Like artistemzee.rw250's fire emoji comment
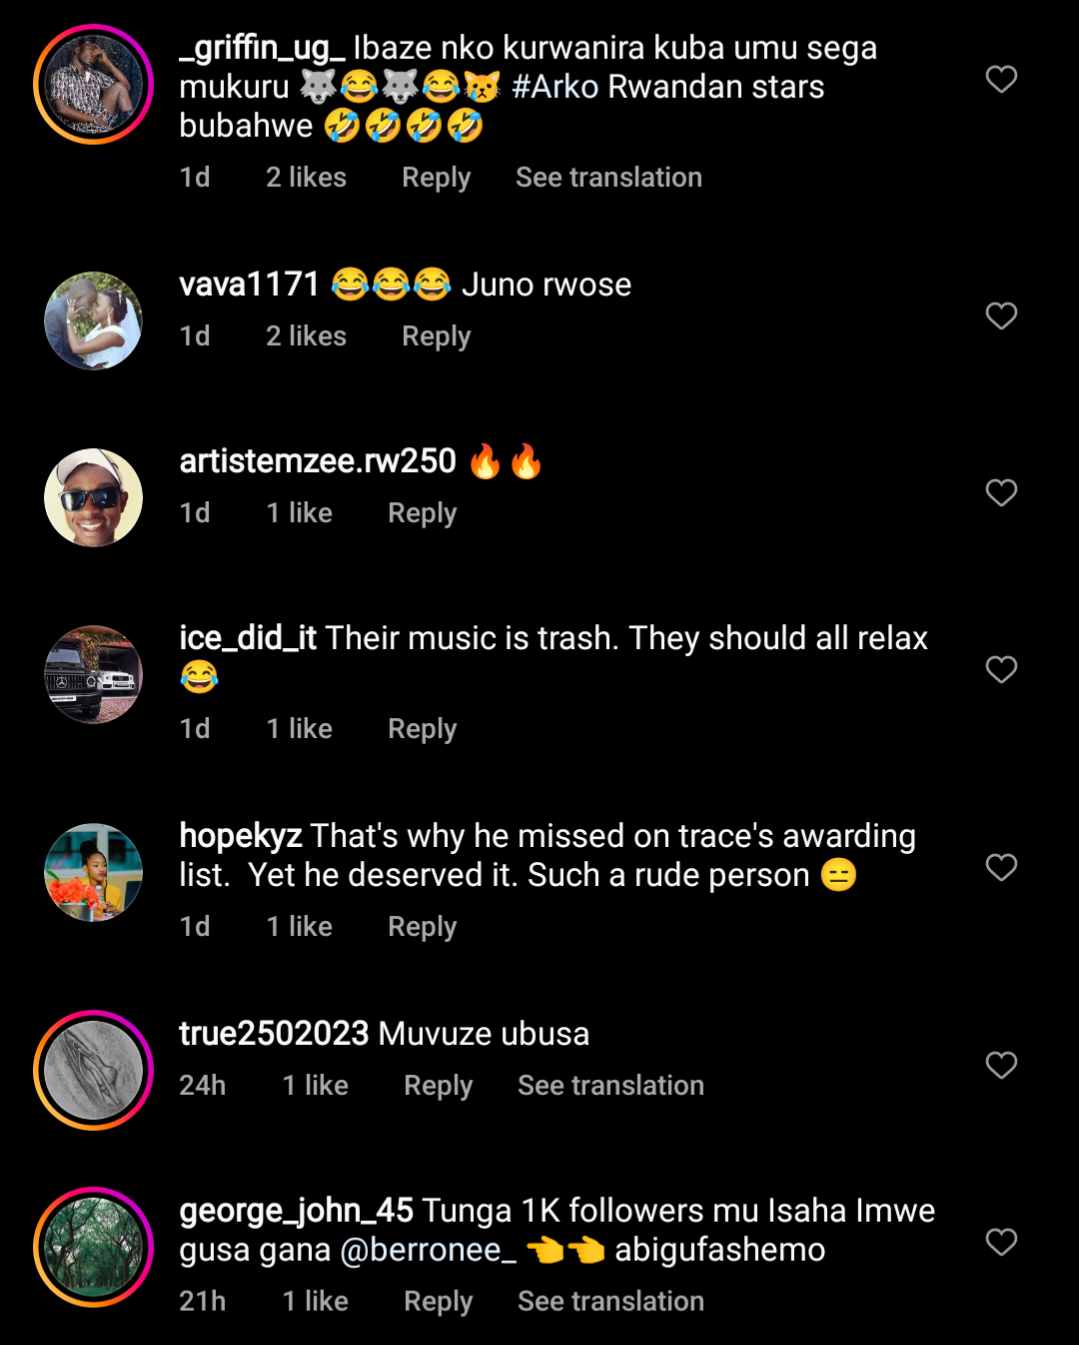Screen dimensions: 1079x1345 1001,492
